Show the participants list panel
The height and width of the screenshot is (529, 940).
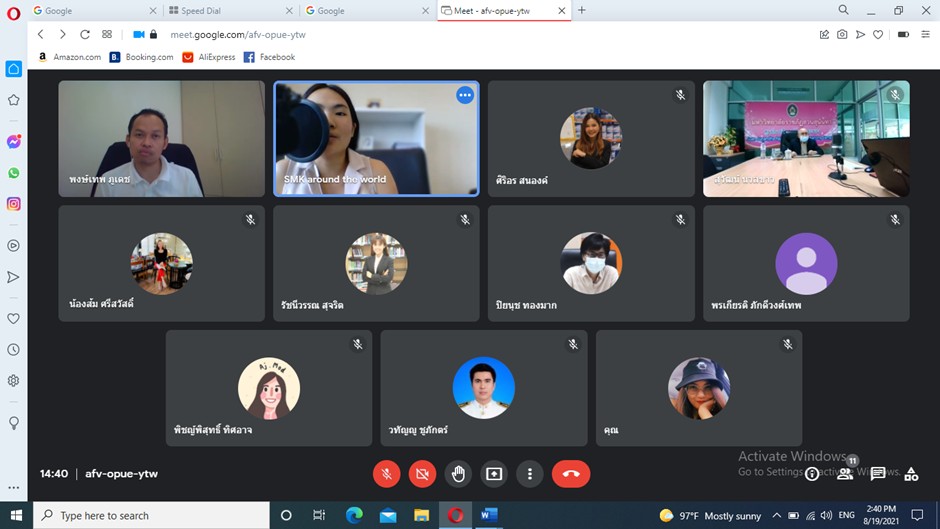(845, 474)
